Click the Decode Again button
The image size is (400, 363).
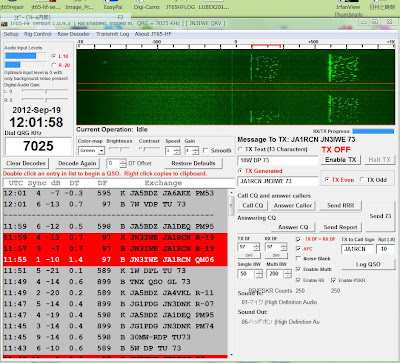pos(77,163)
